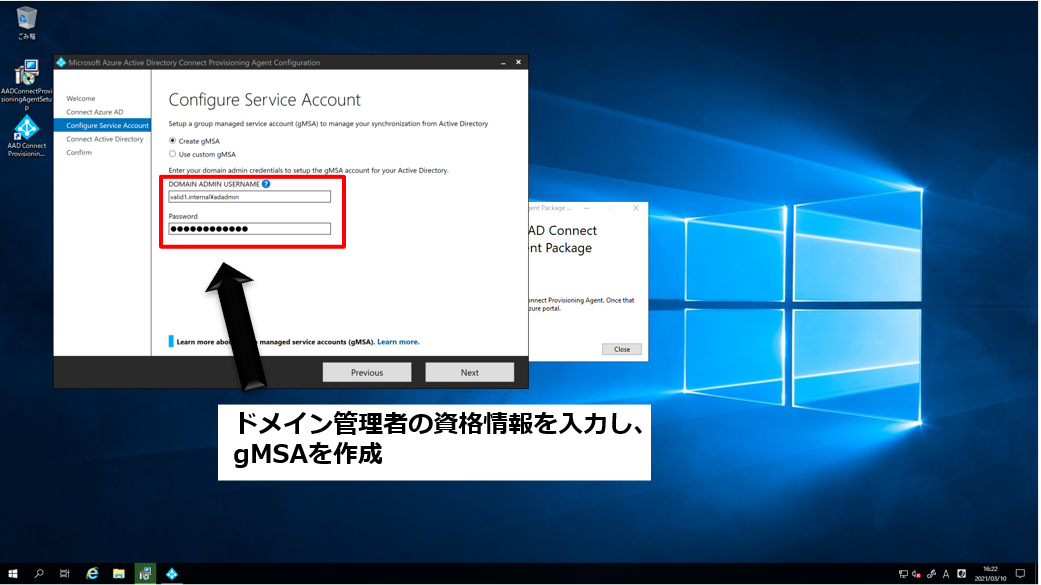
Task: Click the Next button
Action: pos(469,373)
